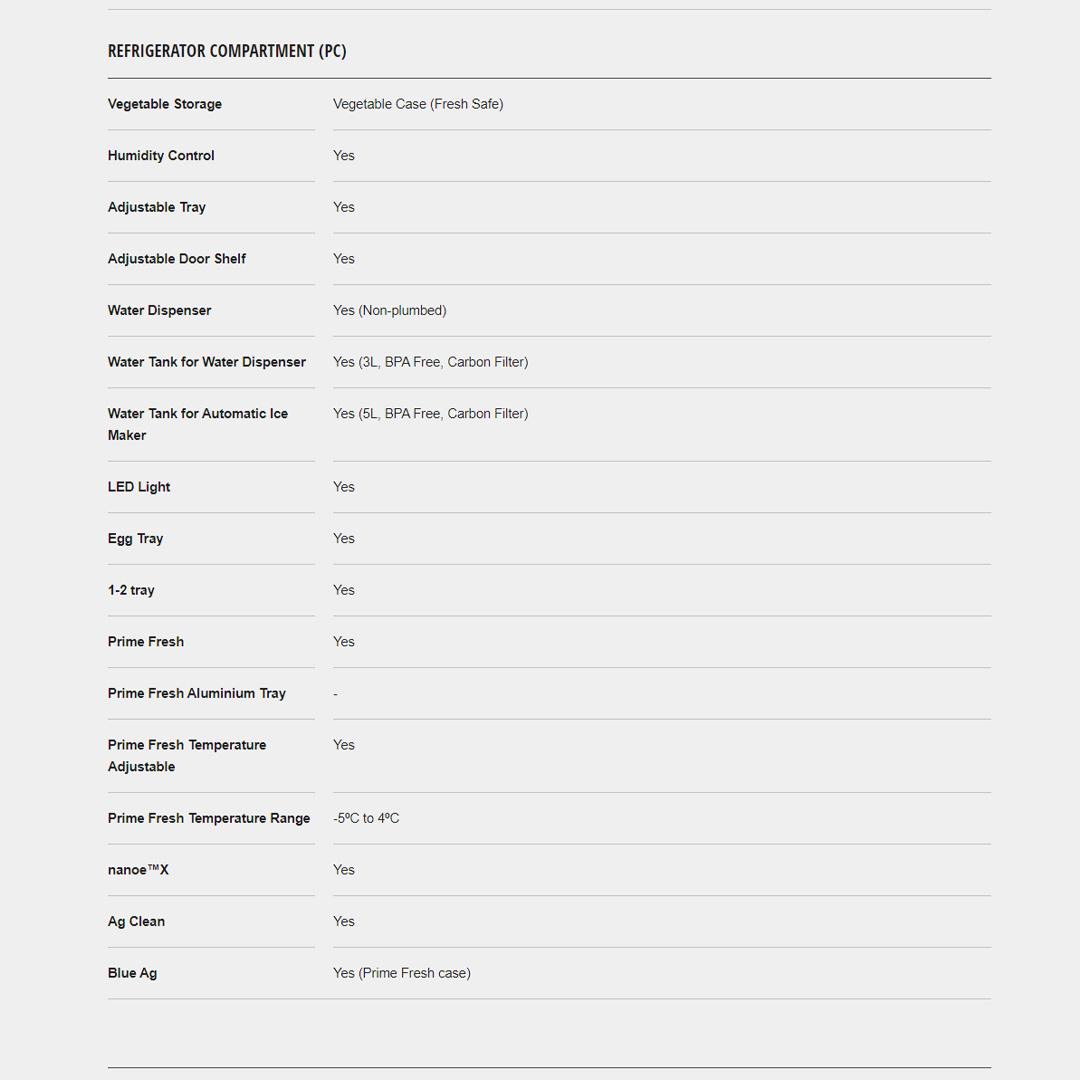
Task: Click the 5L BPA Free Carbon Filter value
Action: [x=430, y=414]
